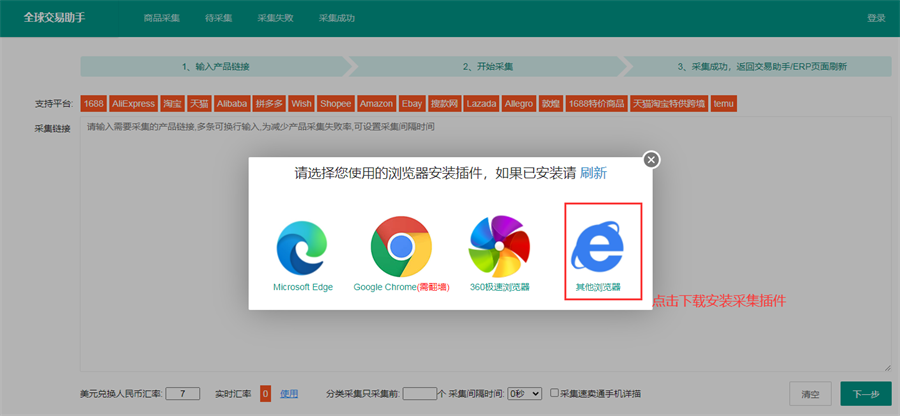Click the orange real-time rate value 0
Screen dimensions: 900x416
click(x=265, y=394)
